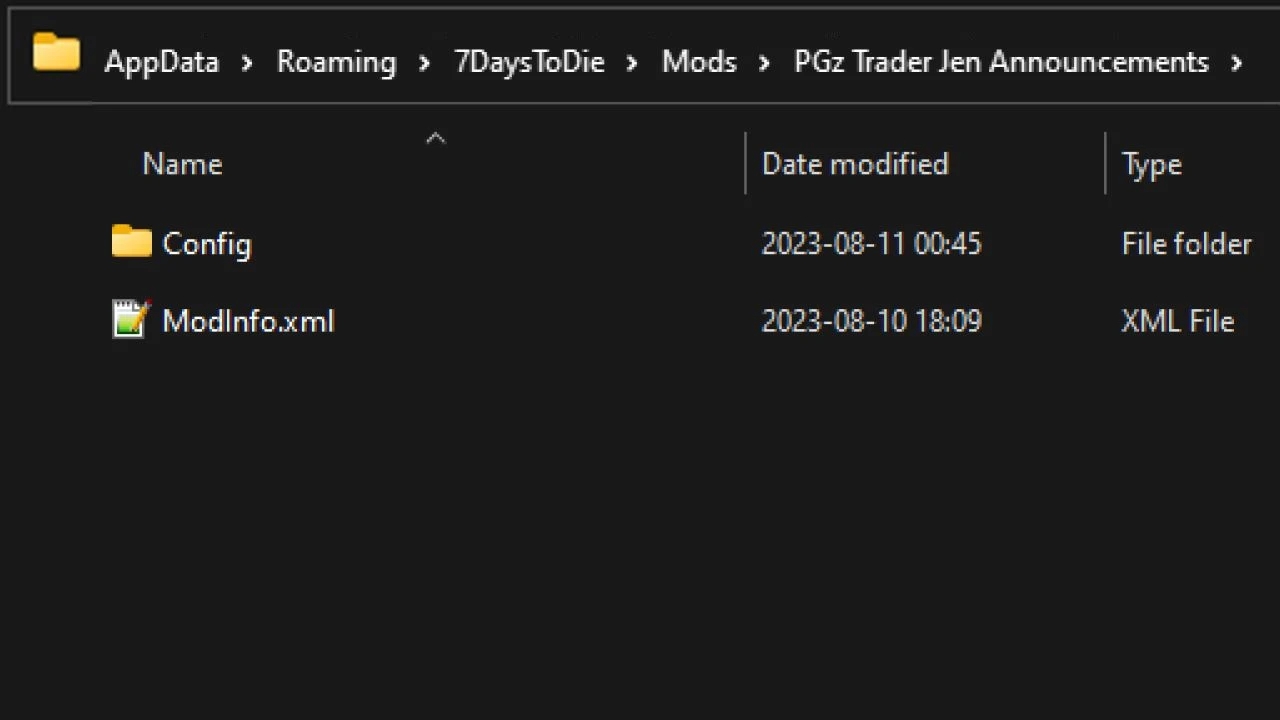Select the ModInfo.xml file name
Viewport: 1280px width, 720px height.
[248, 321]
